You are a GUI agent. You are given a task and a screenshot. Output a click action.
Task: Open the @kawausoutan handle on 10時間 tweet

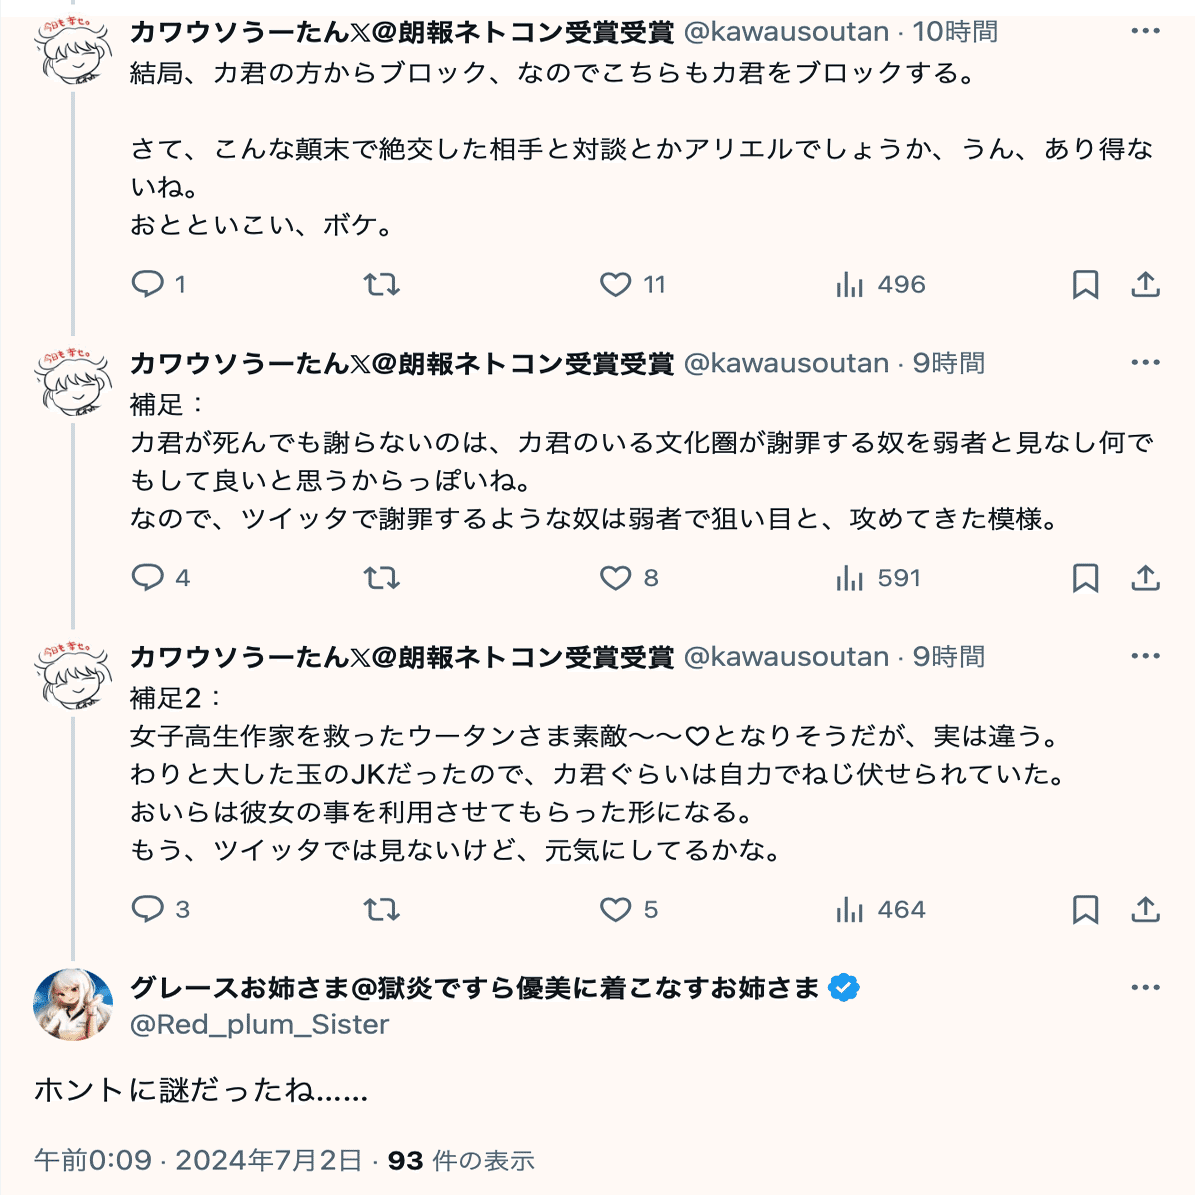coord(786,32)
